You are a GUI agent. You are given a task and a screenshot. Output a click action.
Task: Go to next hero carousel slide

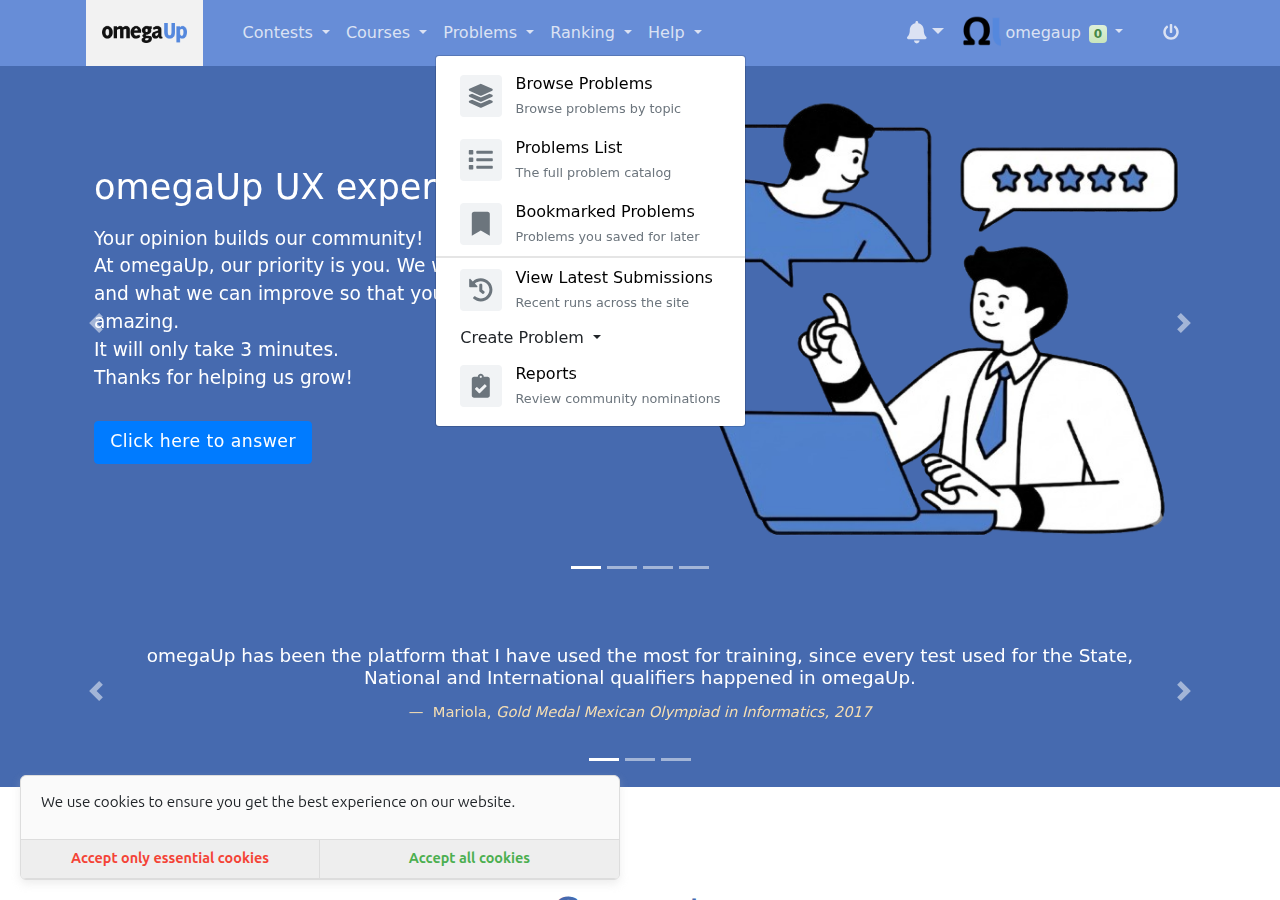[1184, 323]
